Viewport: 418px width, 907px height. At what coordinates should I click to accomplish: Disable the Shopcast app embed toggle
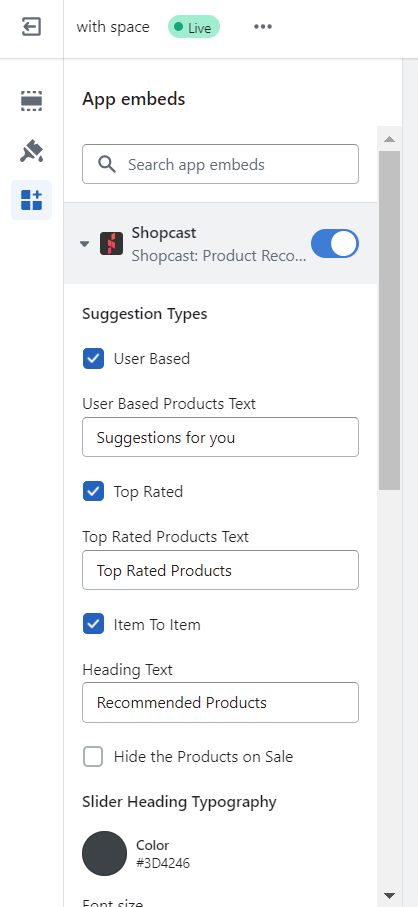(x=335, y=244)
